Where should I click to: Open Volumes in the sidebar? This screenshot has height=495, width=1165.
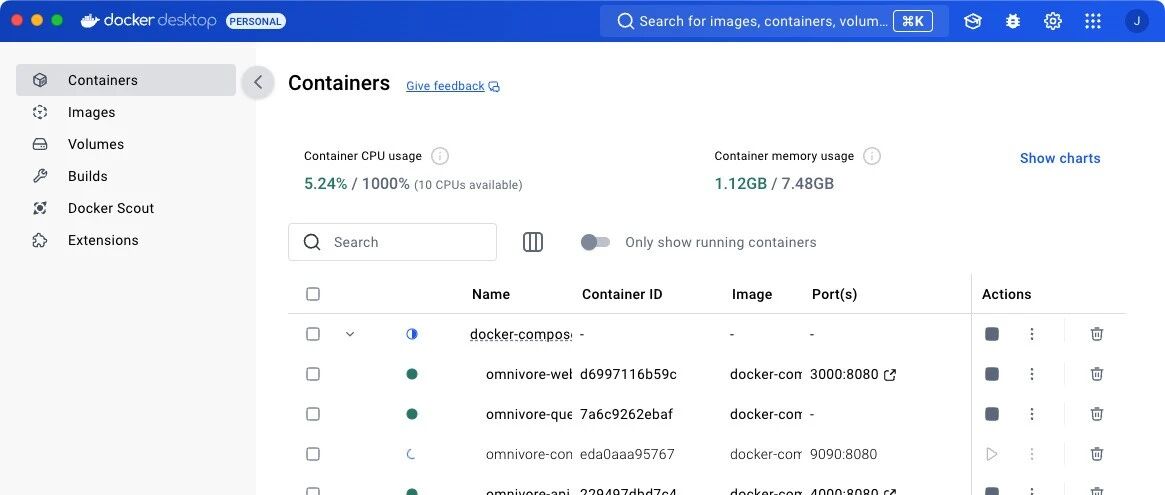pyautogui.click(x=126, y=144)
